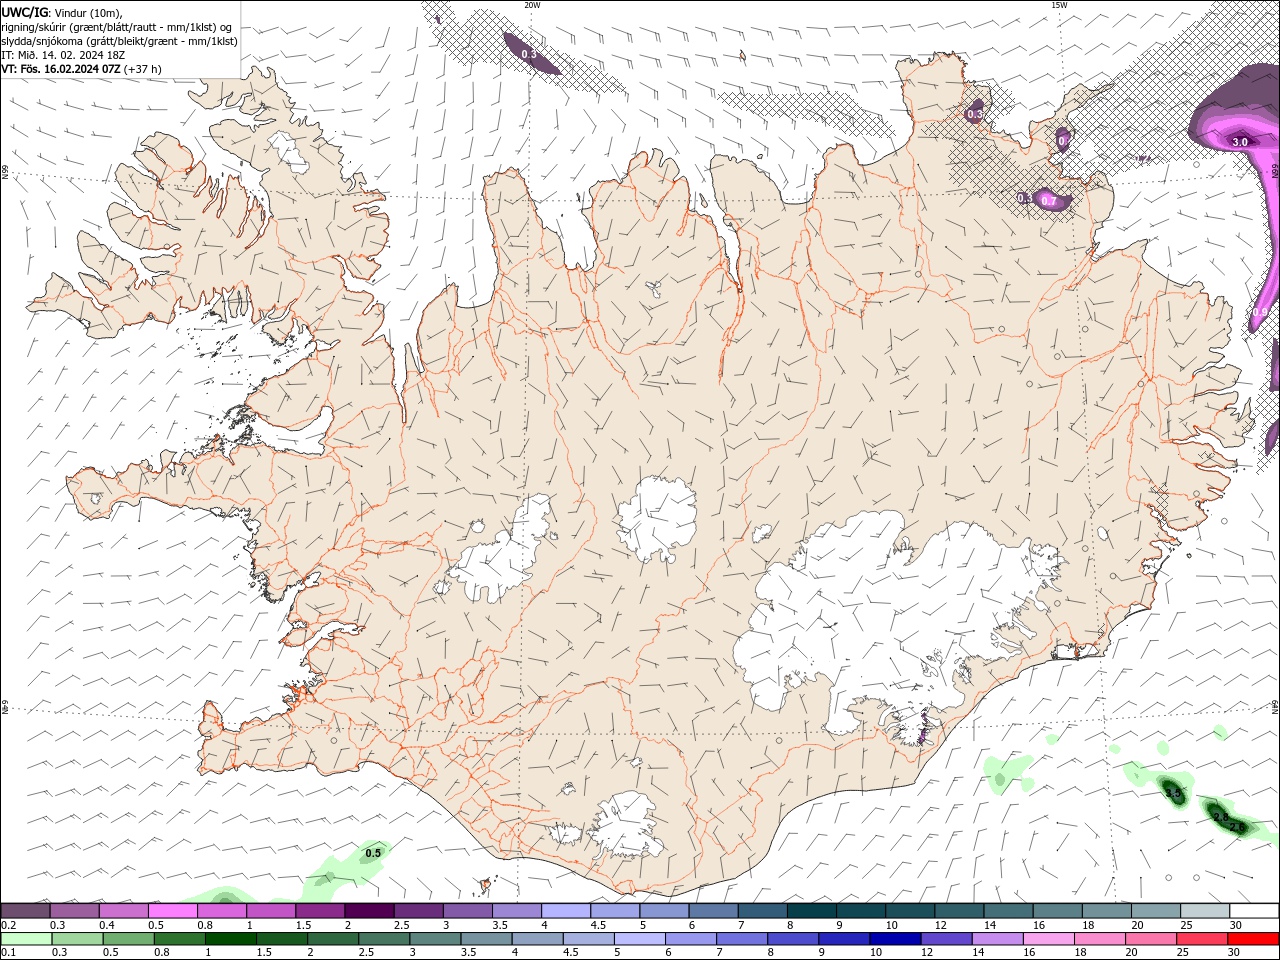Pick the deep blue 10 swatch in lower legend
The width and height of the screenshot is (1280, 960).
coord(895,939)
